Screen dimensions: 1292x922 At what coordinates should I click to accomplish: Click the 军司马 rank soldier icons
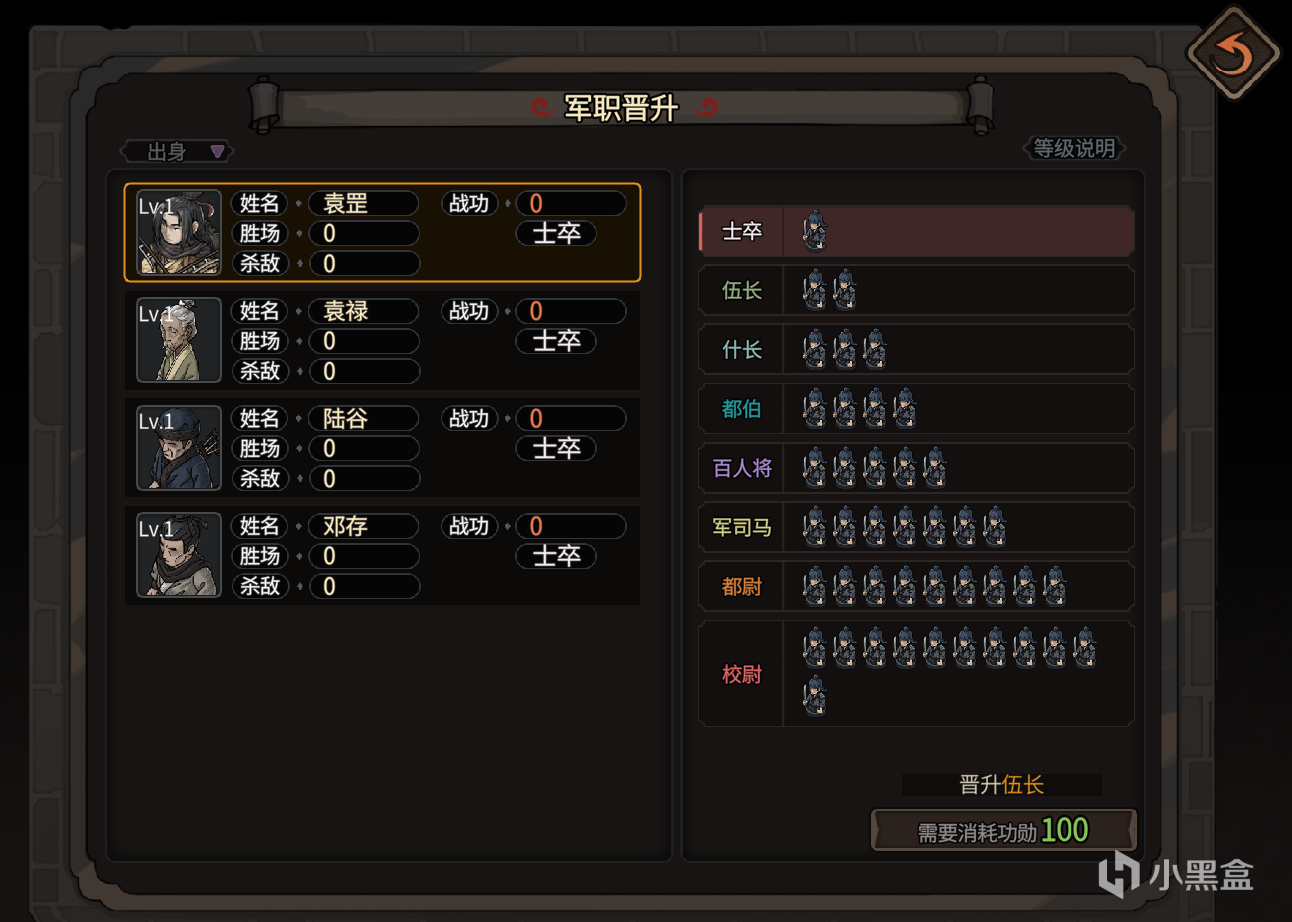pyautogui.click(x=904, y=527)
